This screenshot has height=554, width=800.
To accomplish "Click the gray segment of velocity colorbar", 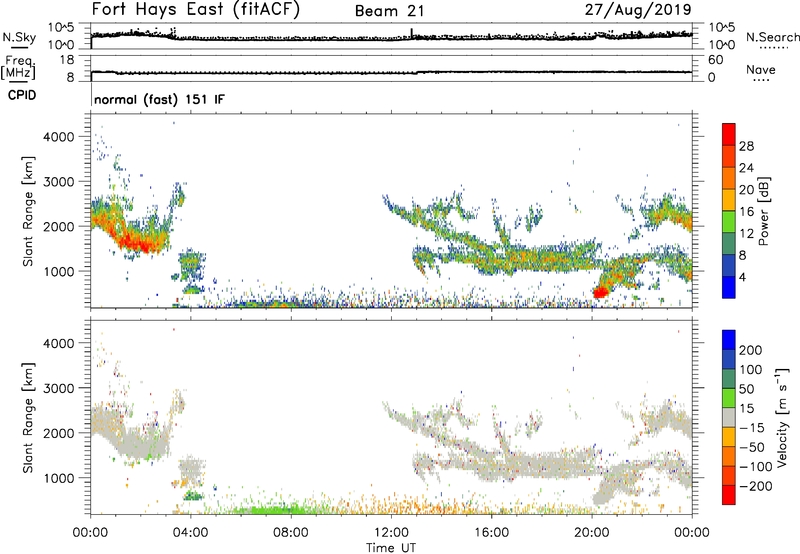I will (x=729, y=417).
